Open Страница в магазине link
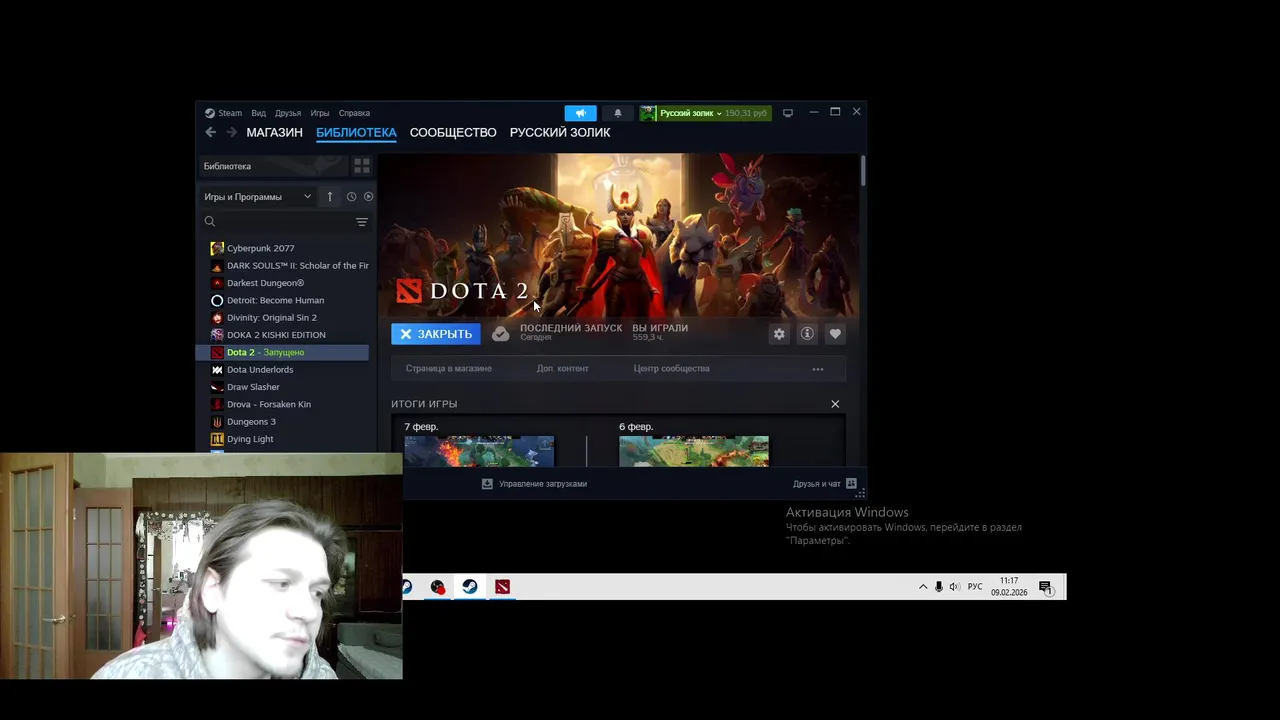The width and height of the screenshot is (1280, 720). point(449,368)
